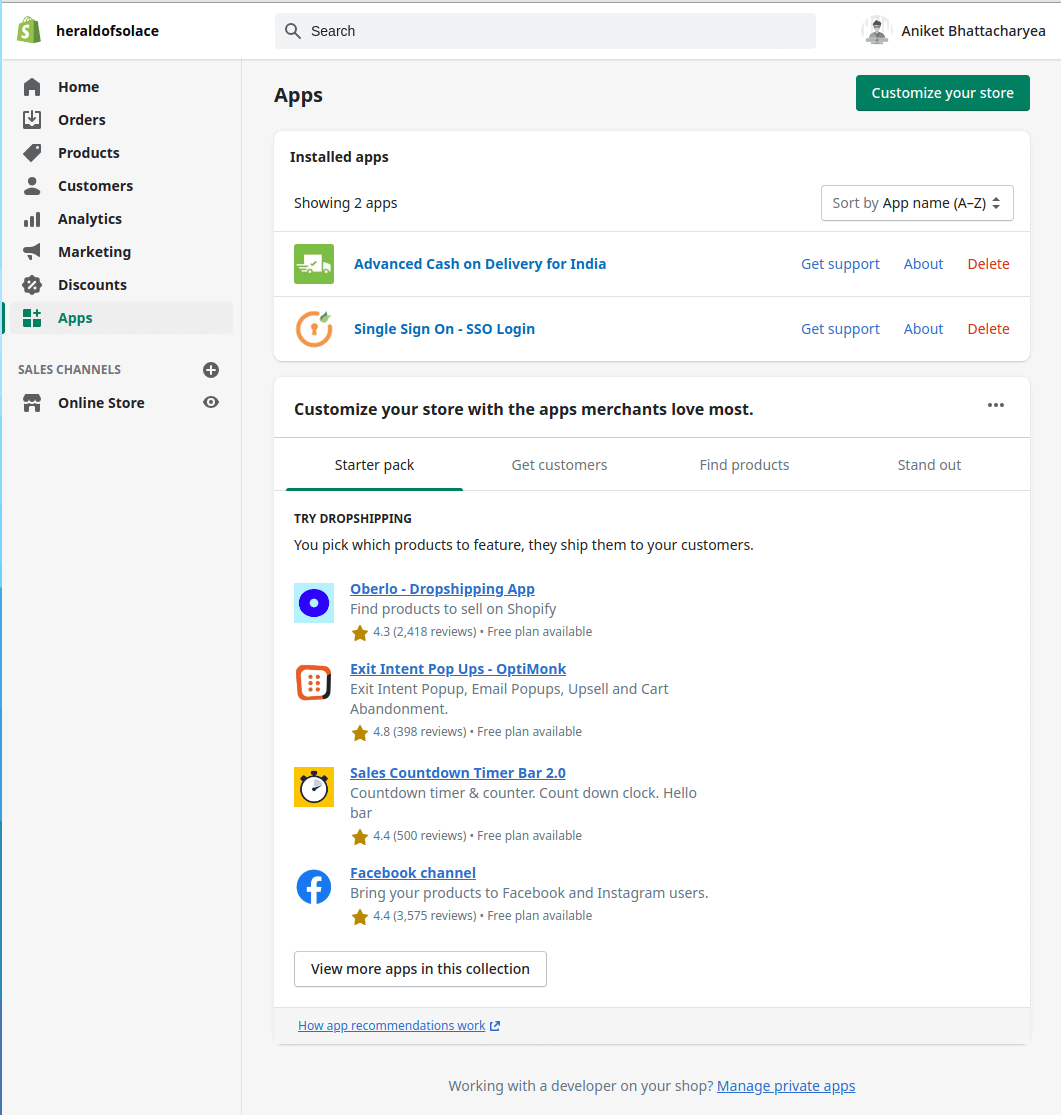Click OptiMonk's 4.8 (398 reviews) rating
Image resolution: width=1061 pixels, height=1115 pixels.
420,732
